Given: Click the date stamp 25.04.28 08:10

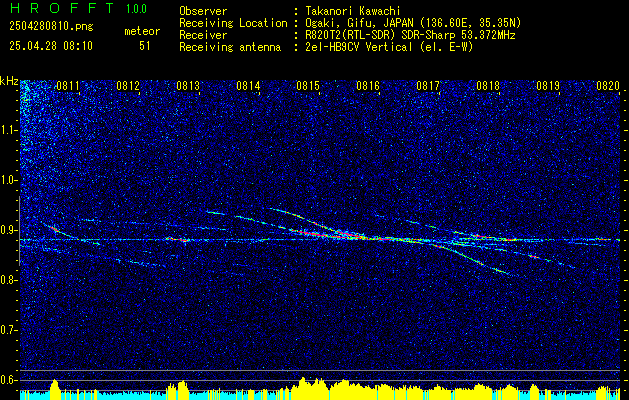Looking at the screenshot, I should coord(51,46).
